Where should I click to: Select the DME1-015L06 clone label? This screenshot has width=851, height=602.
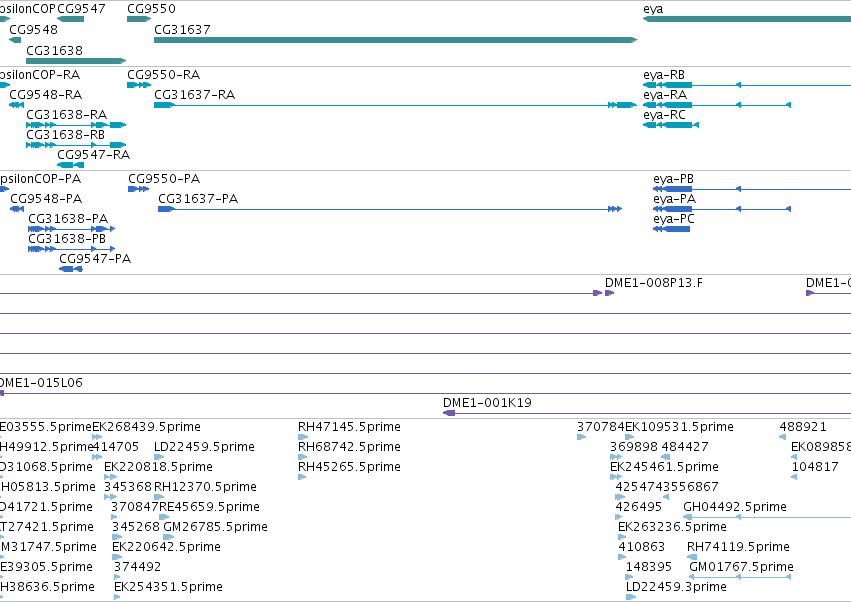pyautogui.click(x=41, y=383)
